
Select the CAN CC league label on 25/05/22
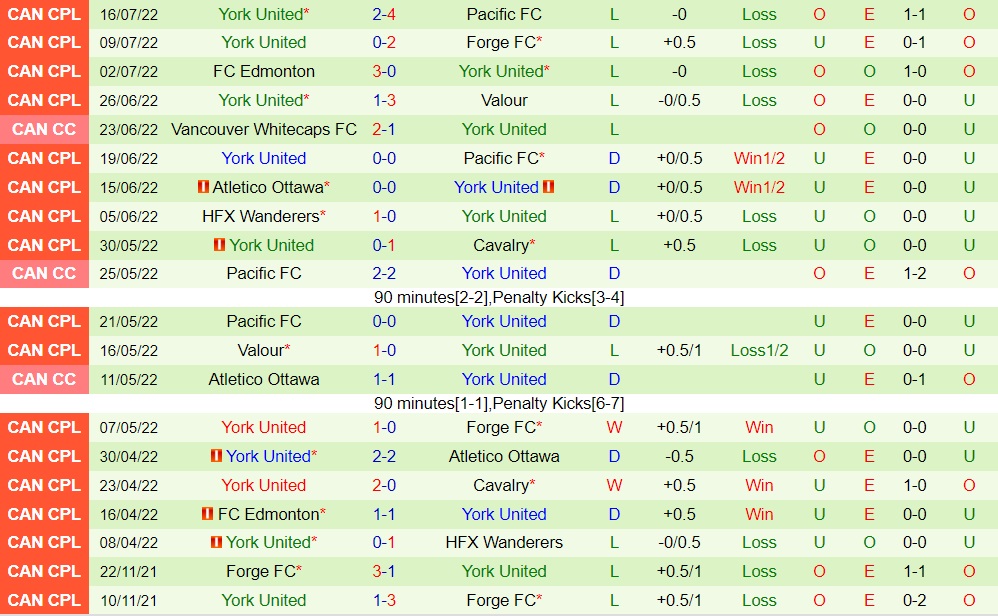44,273
